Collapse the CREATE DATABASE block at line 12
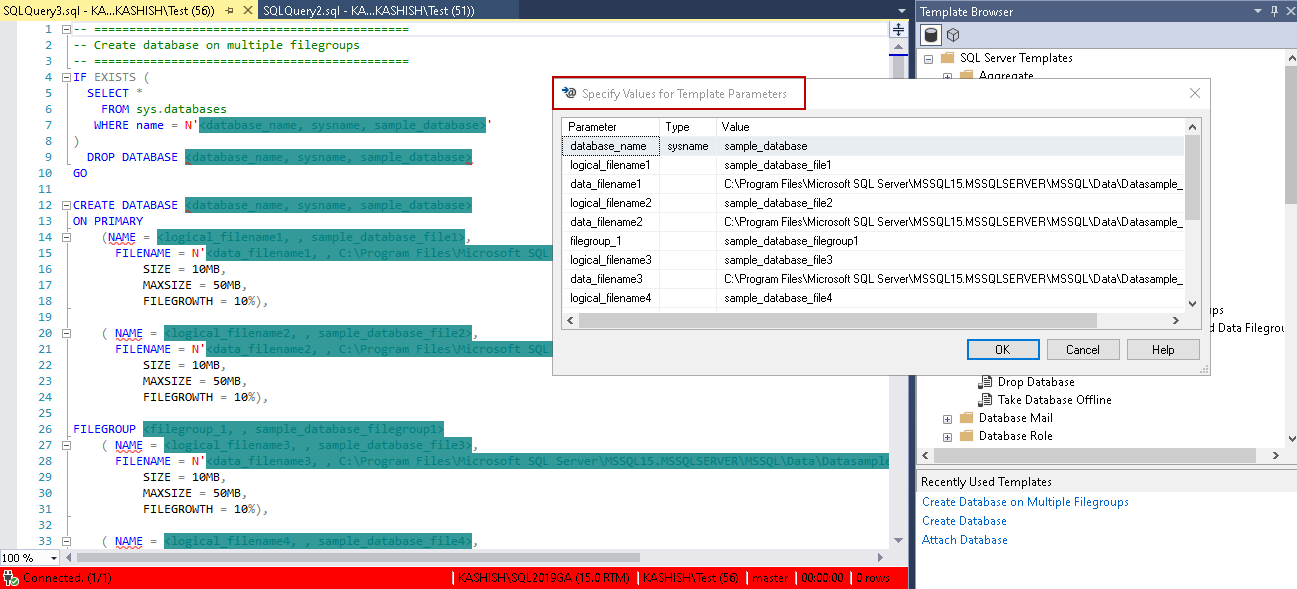Screen dimensions: 1297x589 click(66, 205)
